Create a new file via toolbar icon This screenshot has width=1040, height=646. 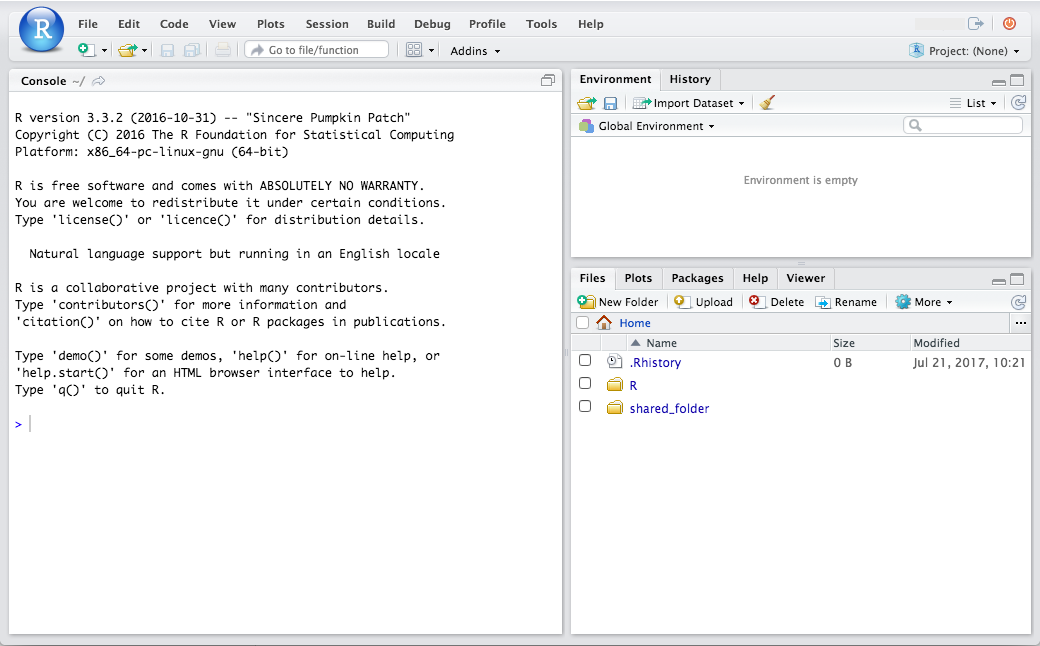85,50
